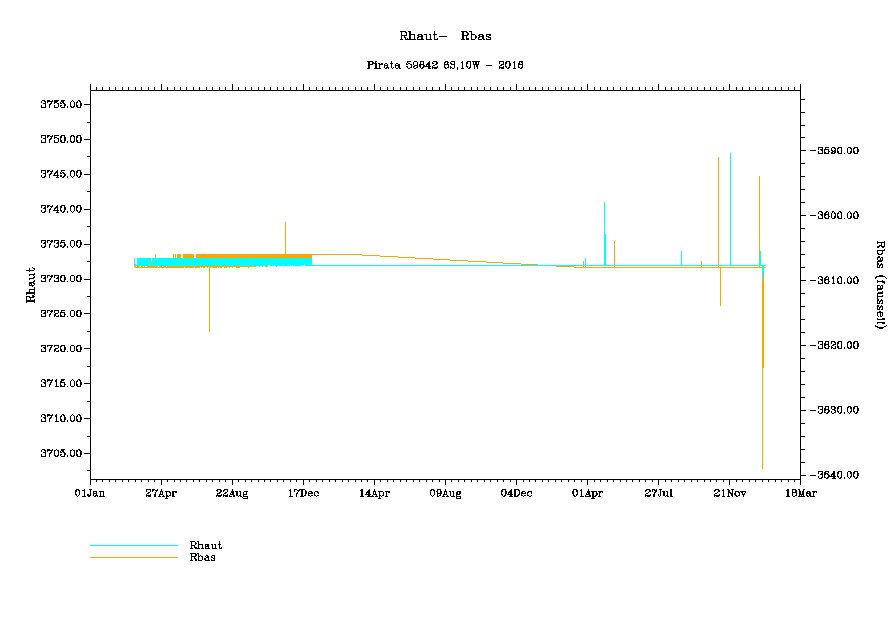Click the tall cyan spike above 21Nov
891x630 pixels.
click(731, 200)
